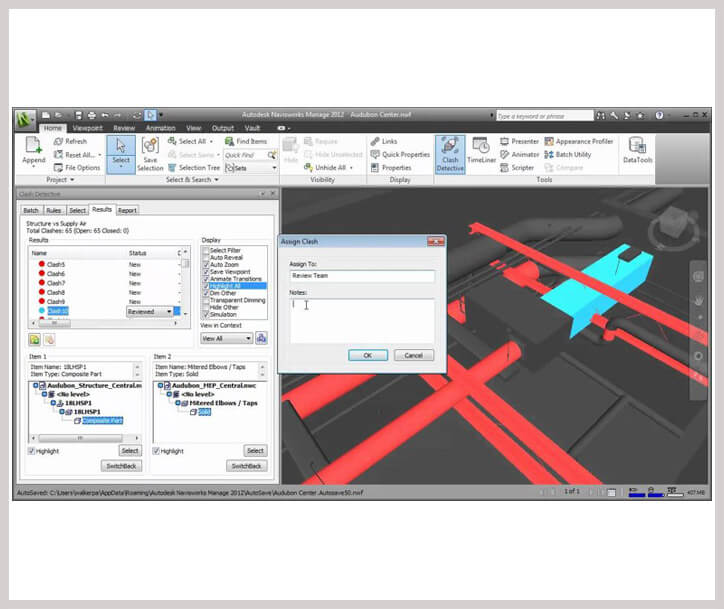
Task: Open the Properties panel icon
Action: 375,168
